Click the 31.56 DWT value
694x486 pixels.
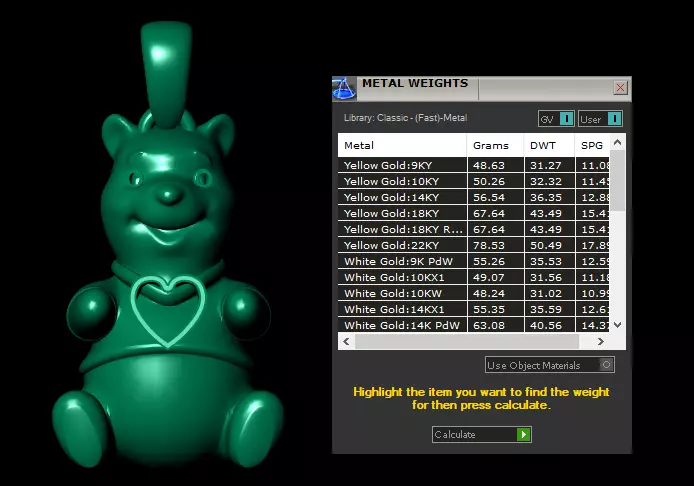coord(546,277)
